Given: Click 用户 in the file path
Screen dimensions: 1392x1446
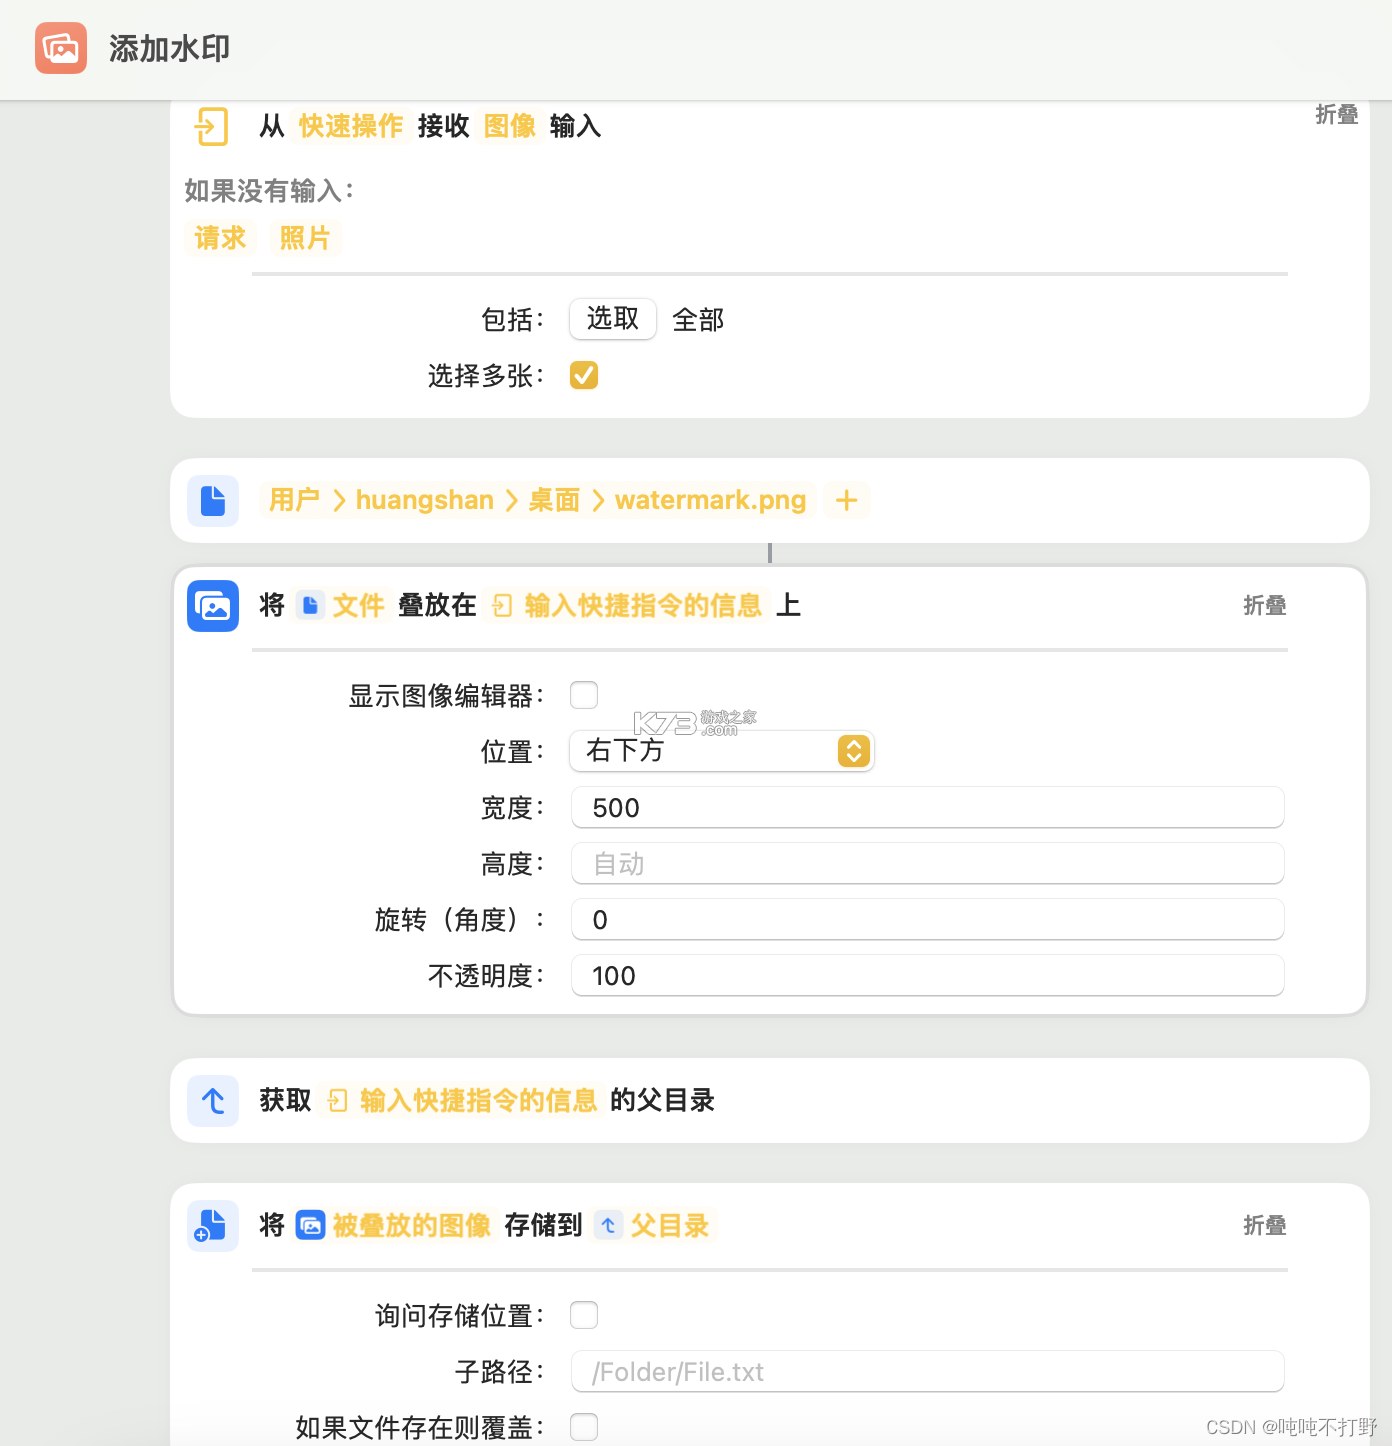Looking at the screenshot, I should (294, 500).
